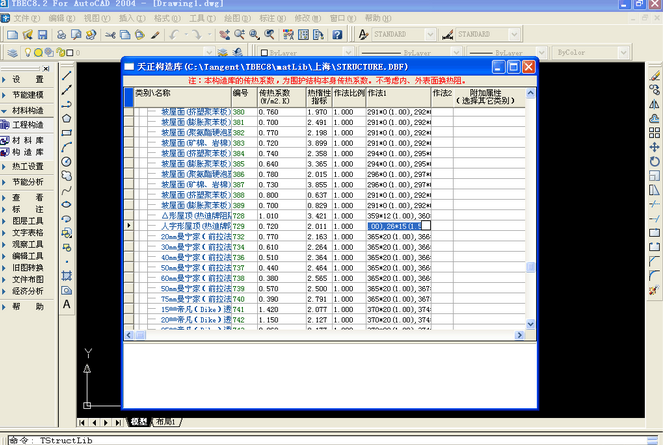This screenshot has height=445, width=664.
Task: Select 工程构造 in the side panel
Action: (28, 125)
